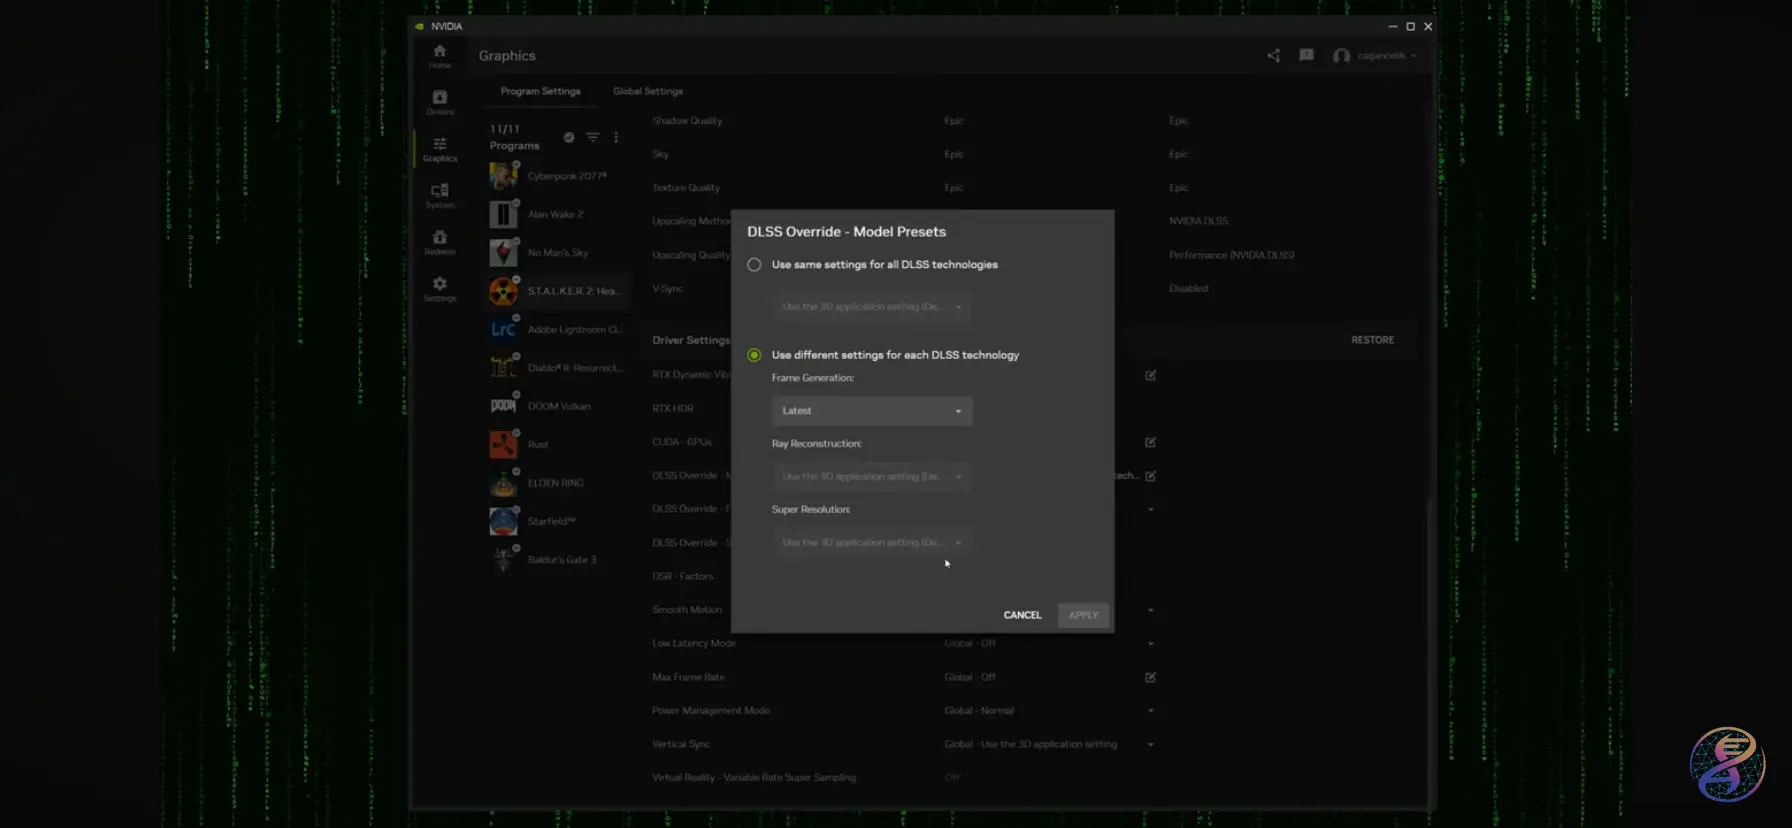Open the account name dropdown chevron
The height and width of the screenshot is (828, 1792).
point(1413,56)
